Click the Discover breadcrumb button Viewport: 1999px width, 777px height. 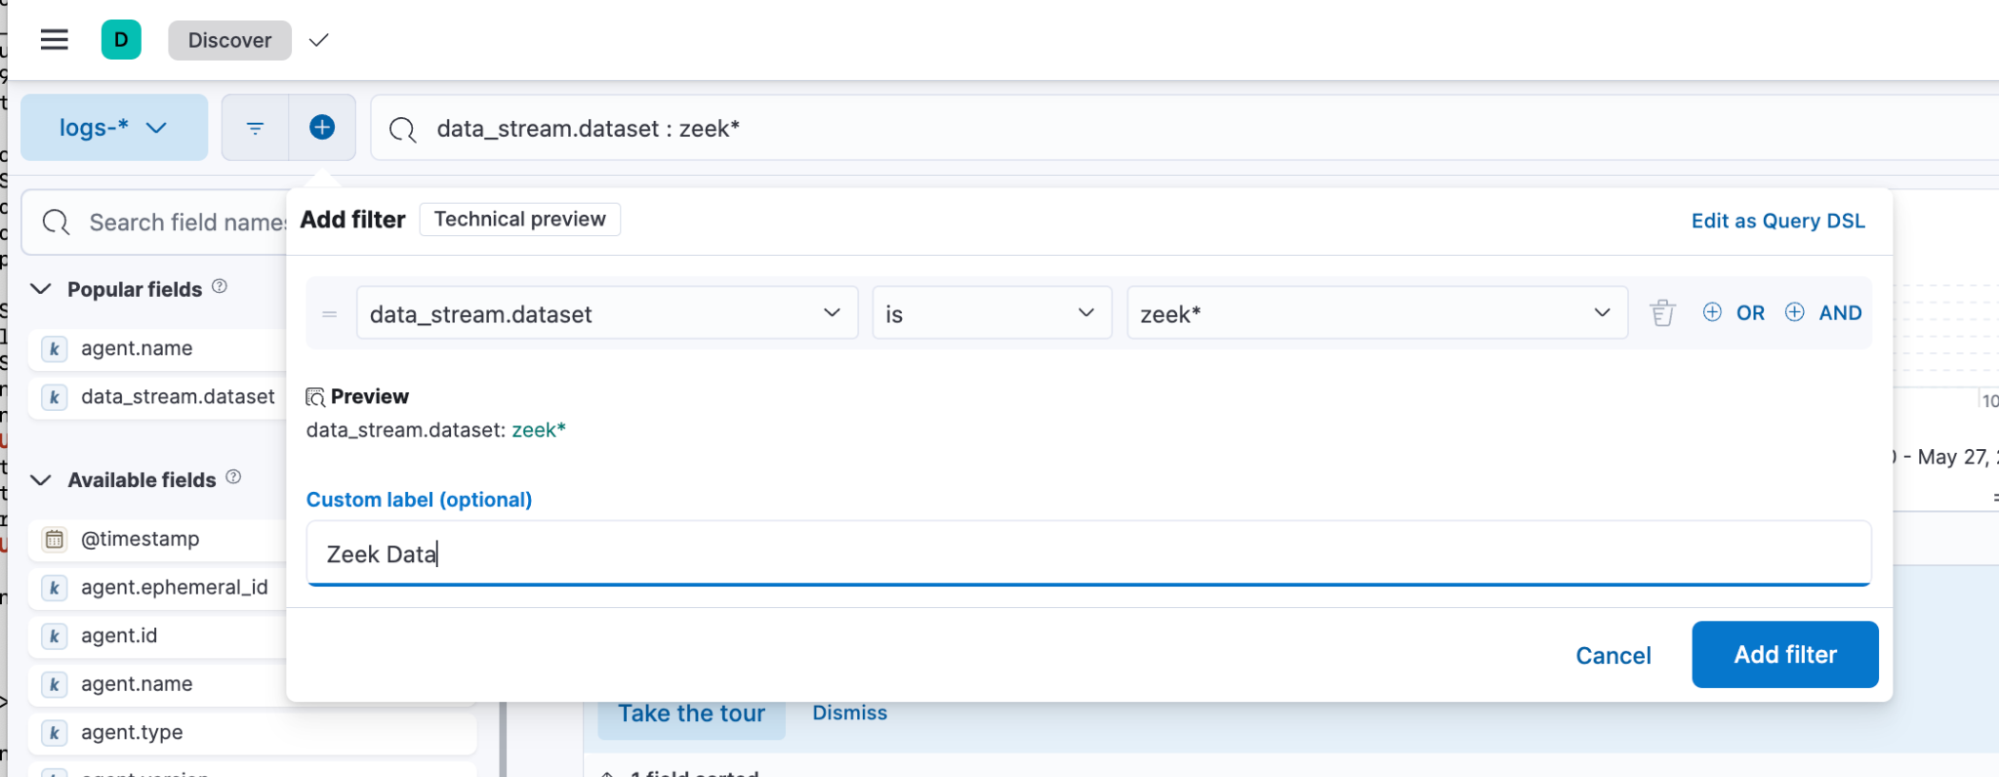point(230,40)
